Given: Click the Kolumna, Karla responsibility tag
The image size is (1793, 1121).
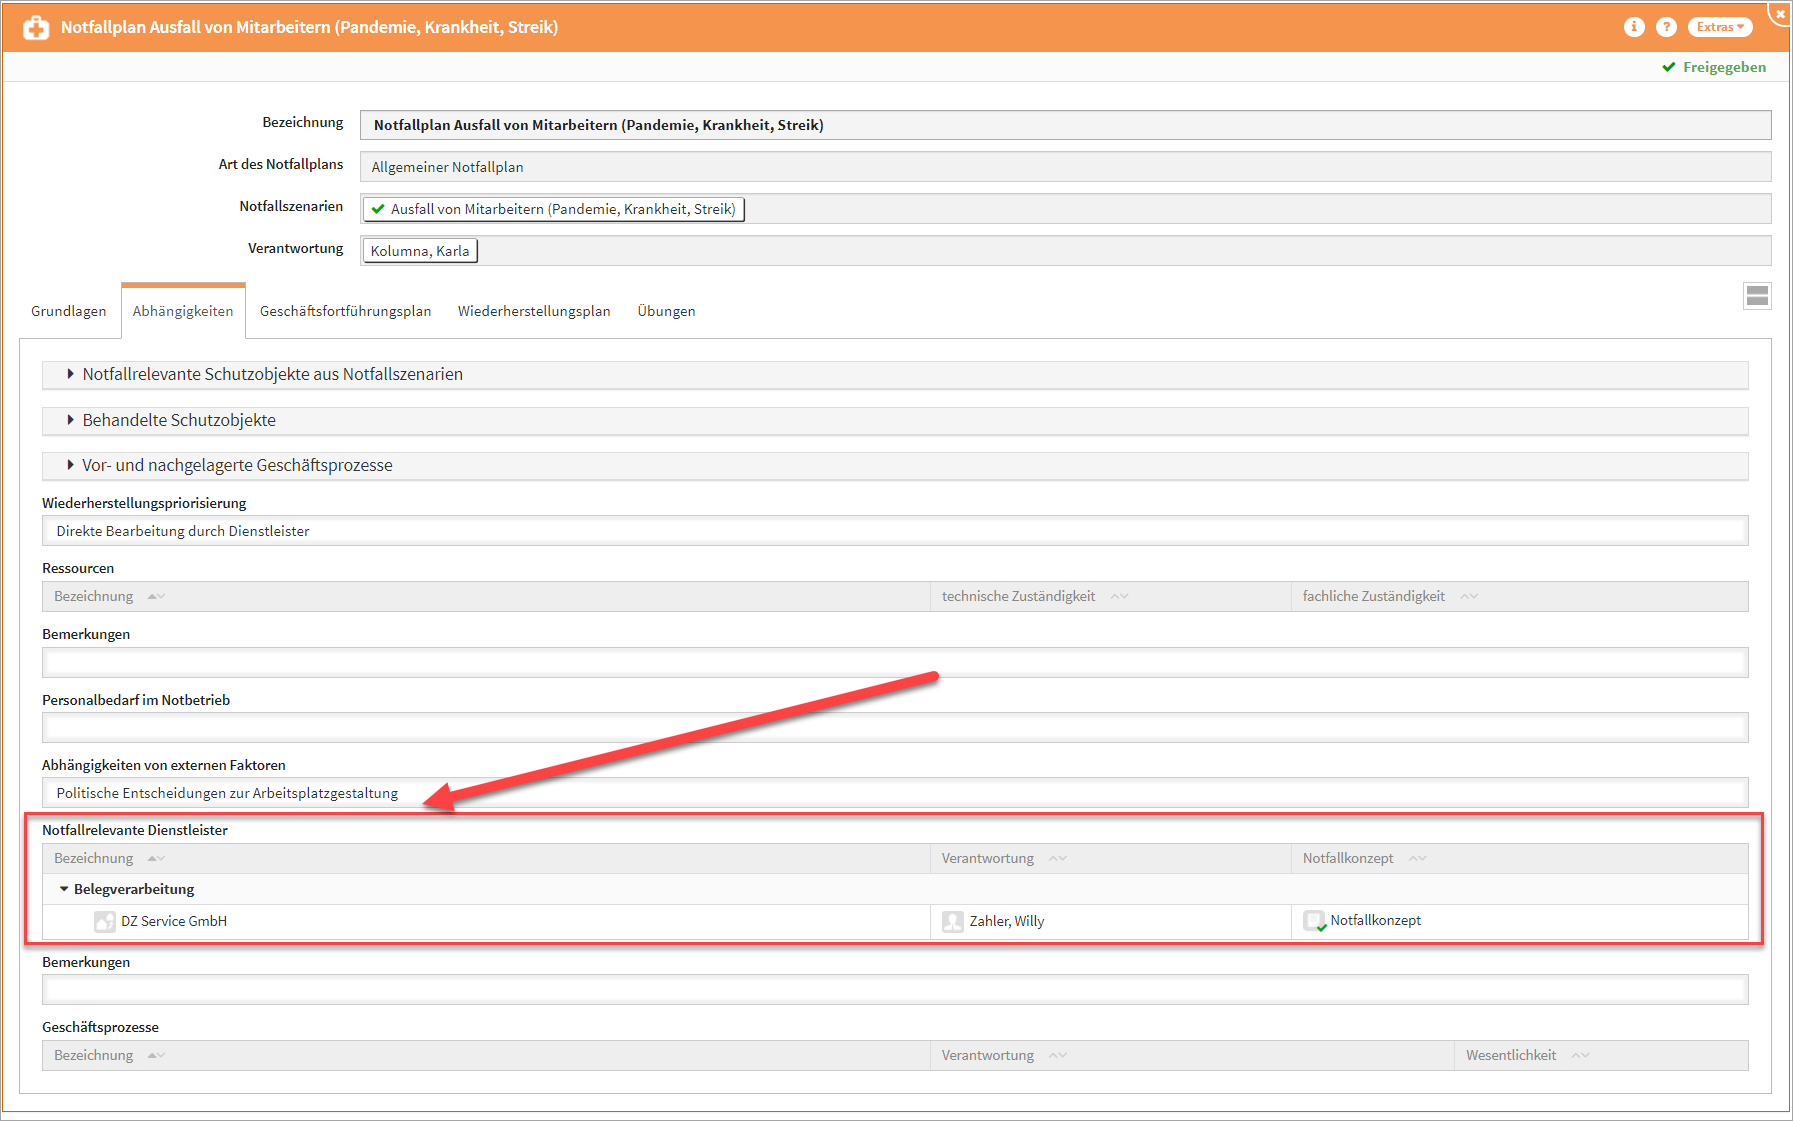Looking at the screenshot, I should tap(419, 251).
